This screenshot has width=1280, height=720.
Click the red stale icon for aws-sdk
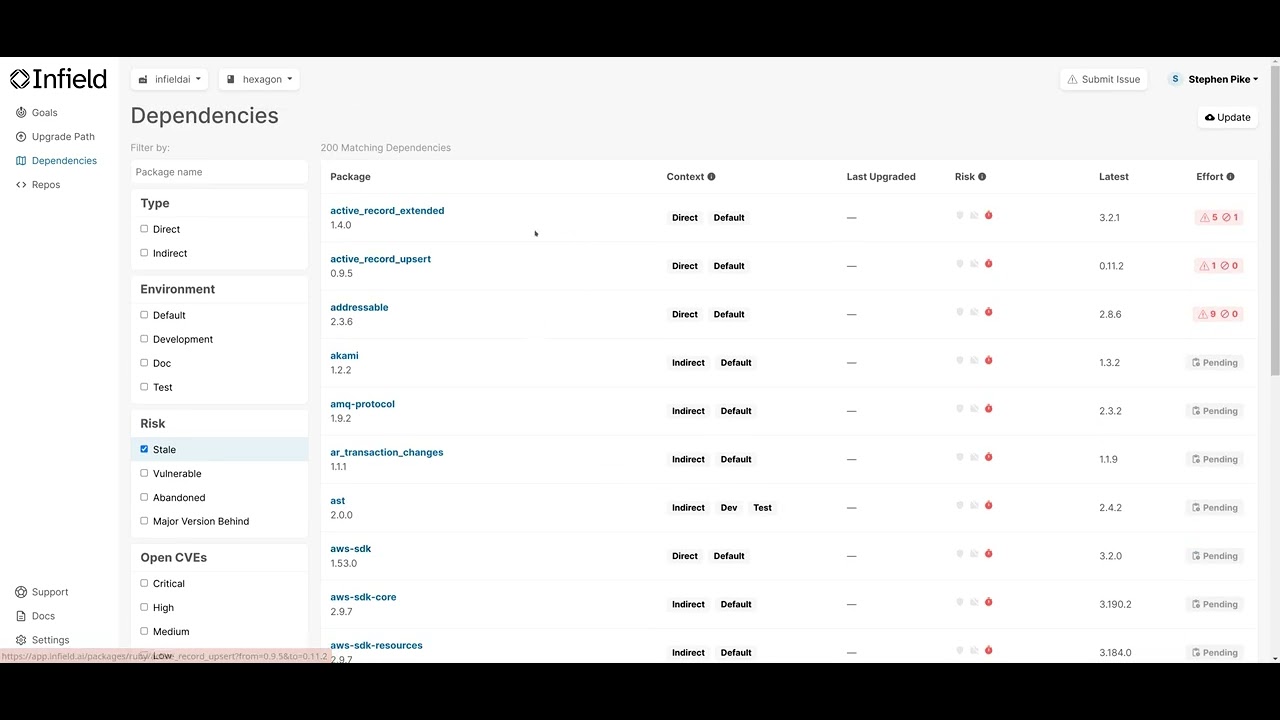click(x=988, y=553)
